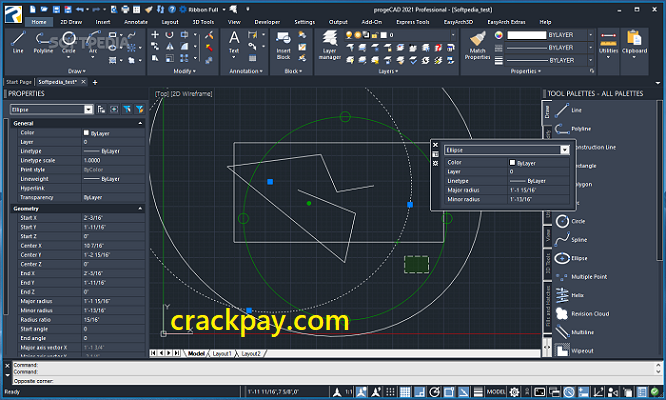This screenshot has height=400, width=666.
Task: Choose Helix in tool palette
Action: click(569, 295)
